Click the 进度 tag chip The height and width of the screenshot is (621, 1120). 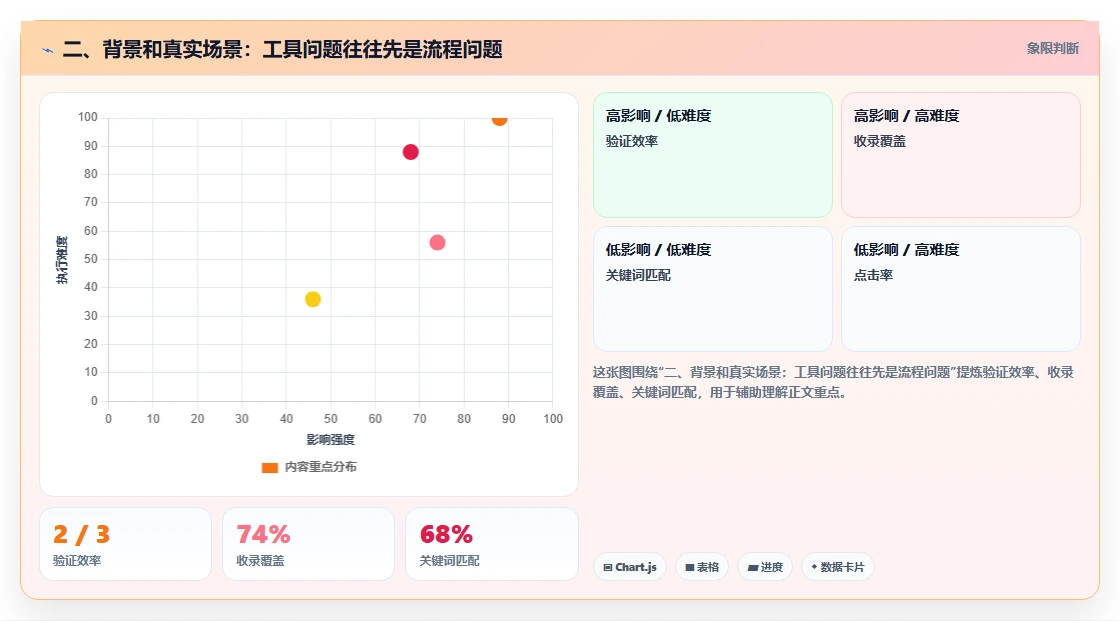765,567
